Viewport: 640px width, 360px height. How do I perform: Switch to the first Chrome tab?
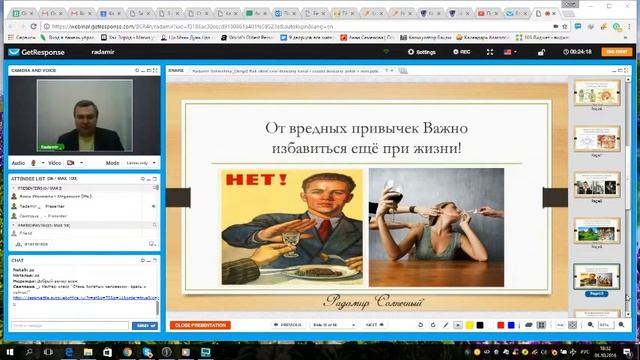23,13
